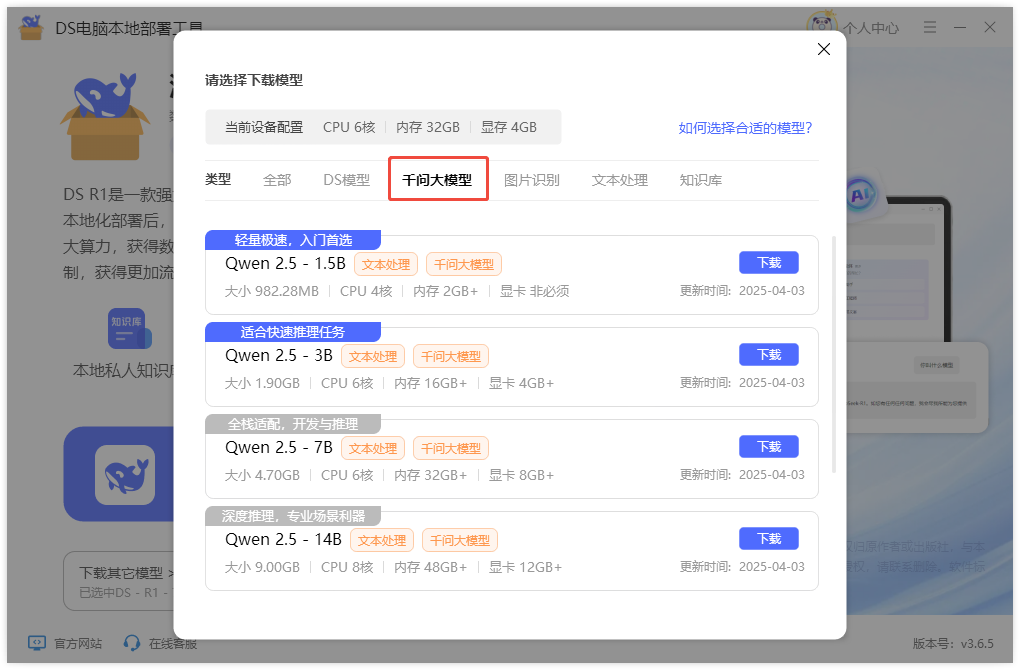Viewport: 1020px width, 670px height.
Task: Open the 官方网站 link
Action: coord(78,643)
